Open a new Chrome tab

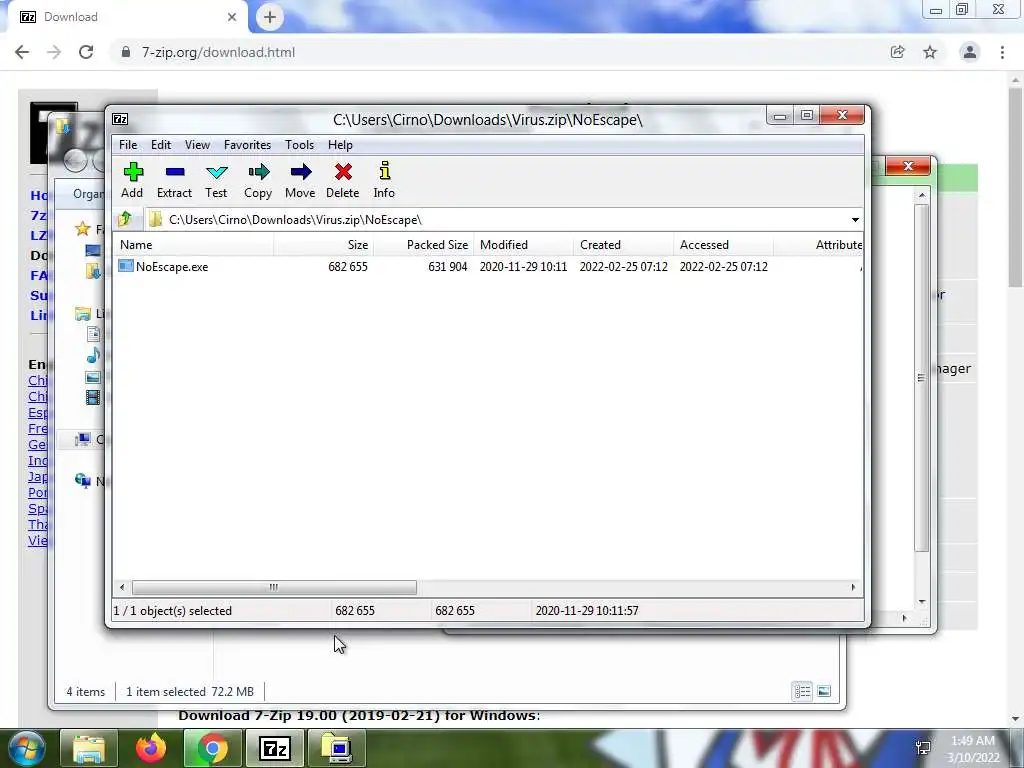[270, 17]
